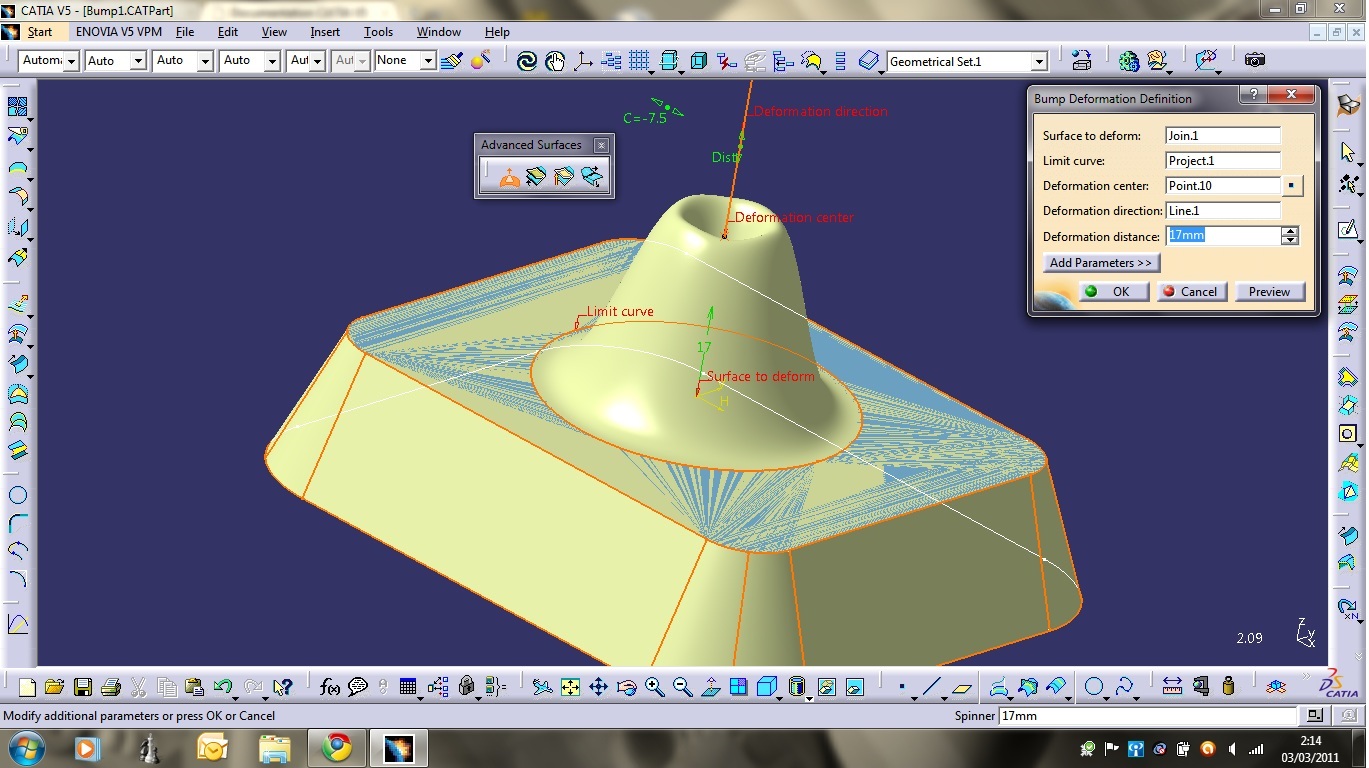The width and height of the screenshot is (1369, 768).
Task: Click the Deformation center field Point.10
Action: [1223, 186]
